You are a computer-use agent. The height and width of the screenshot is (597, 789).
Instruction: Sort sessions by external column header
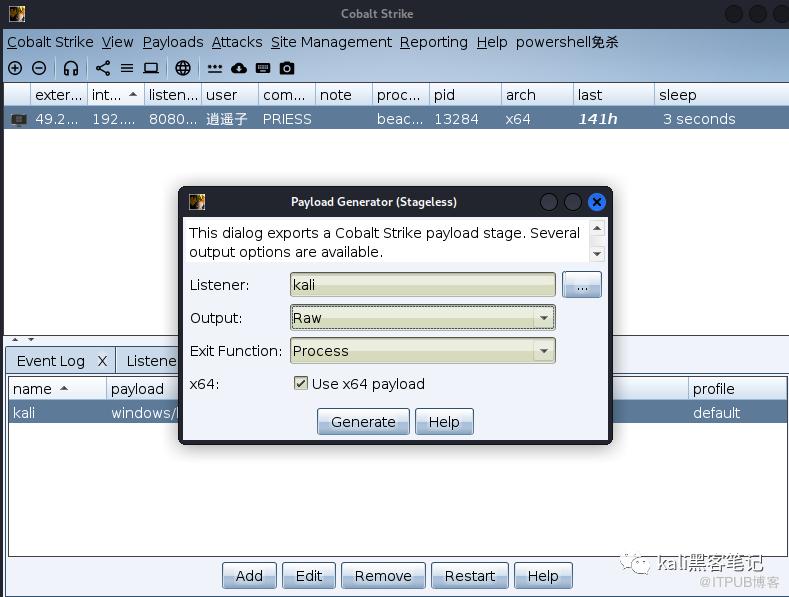[59, 95]
